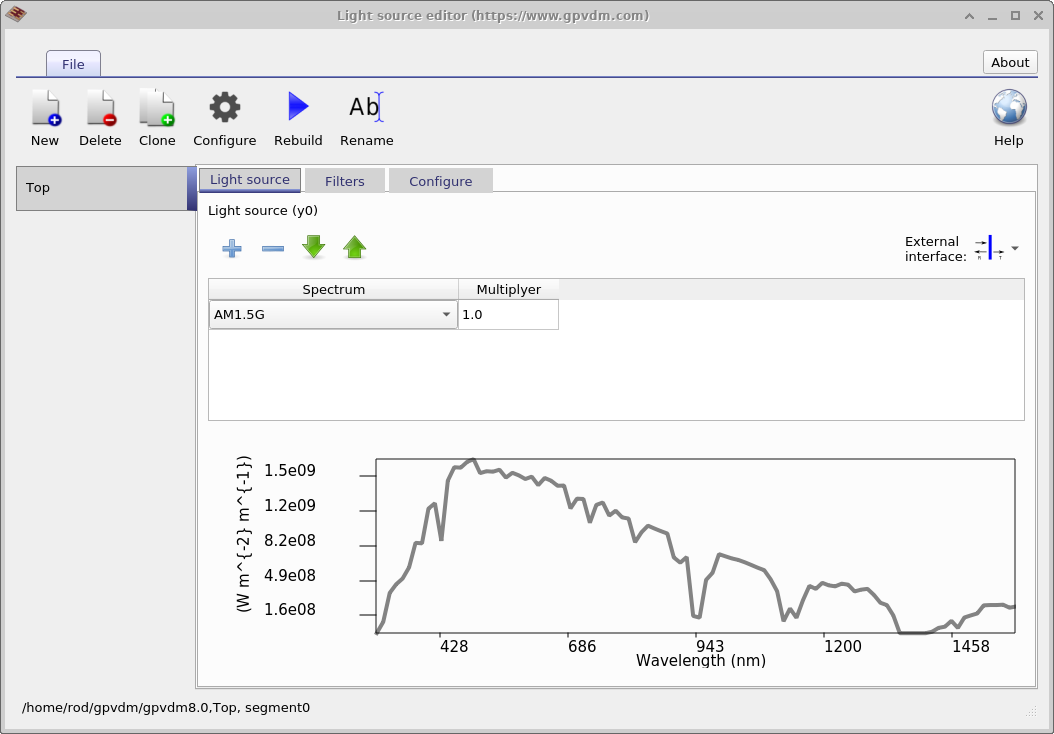Move spectrum up using green up arrow

pos(354,247)
